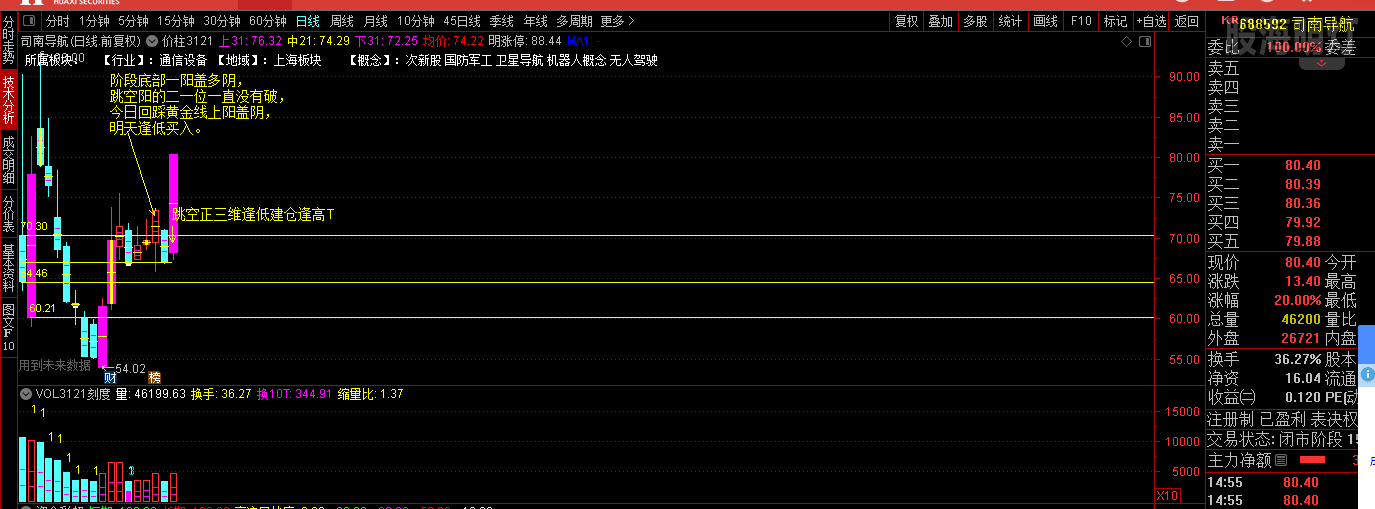Select the 5分钟 period

point(134,21)
